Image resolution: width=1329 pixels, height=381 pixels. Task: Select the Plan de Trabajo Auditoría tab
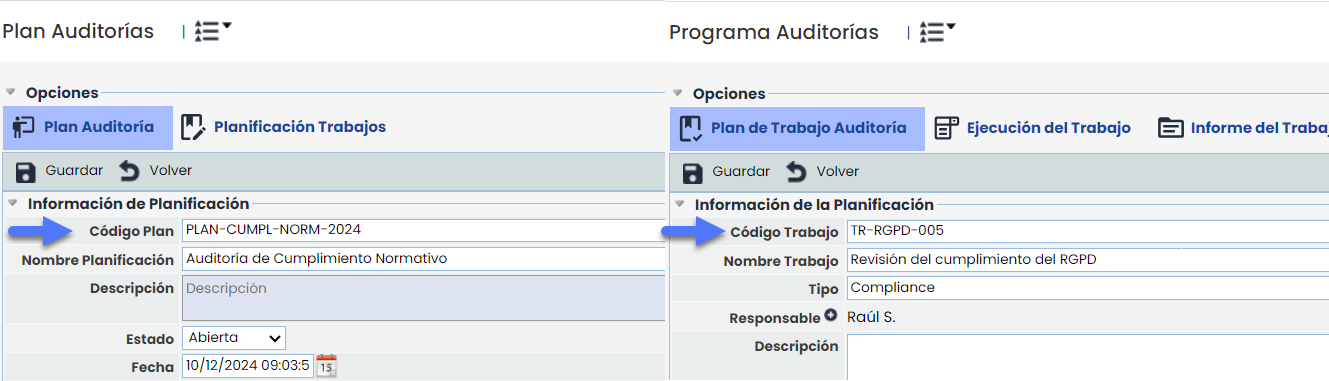pos(797,128)
